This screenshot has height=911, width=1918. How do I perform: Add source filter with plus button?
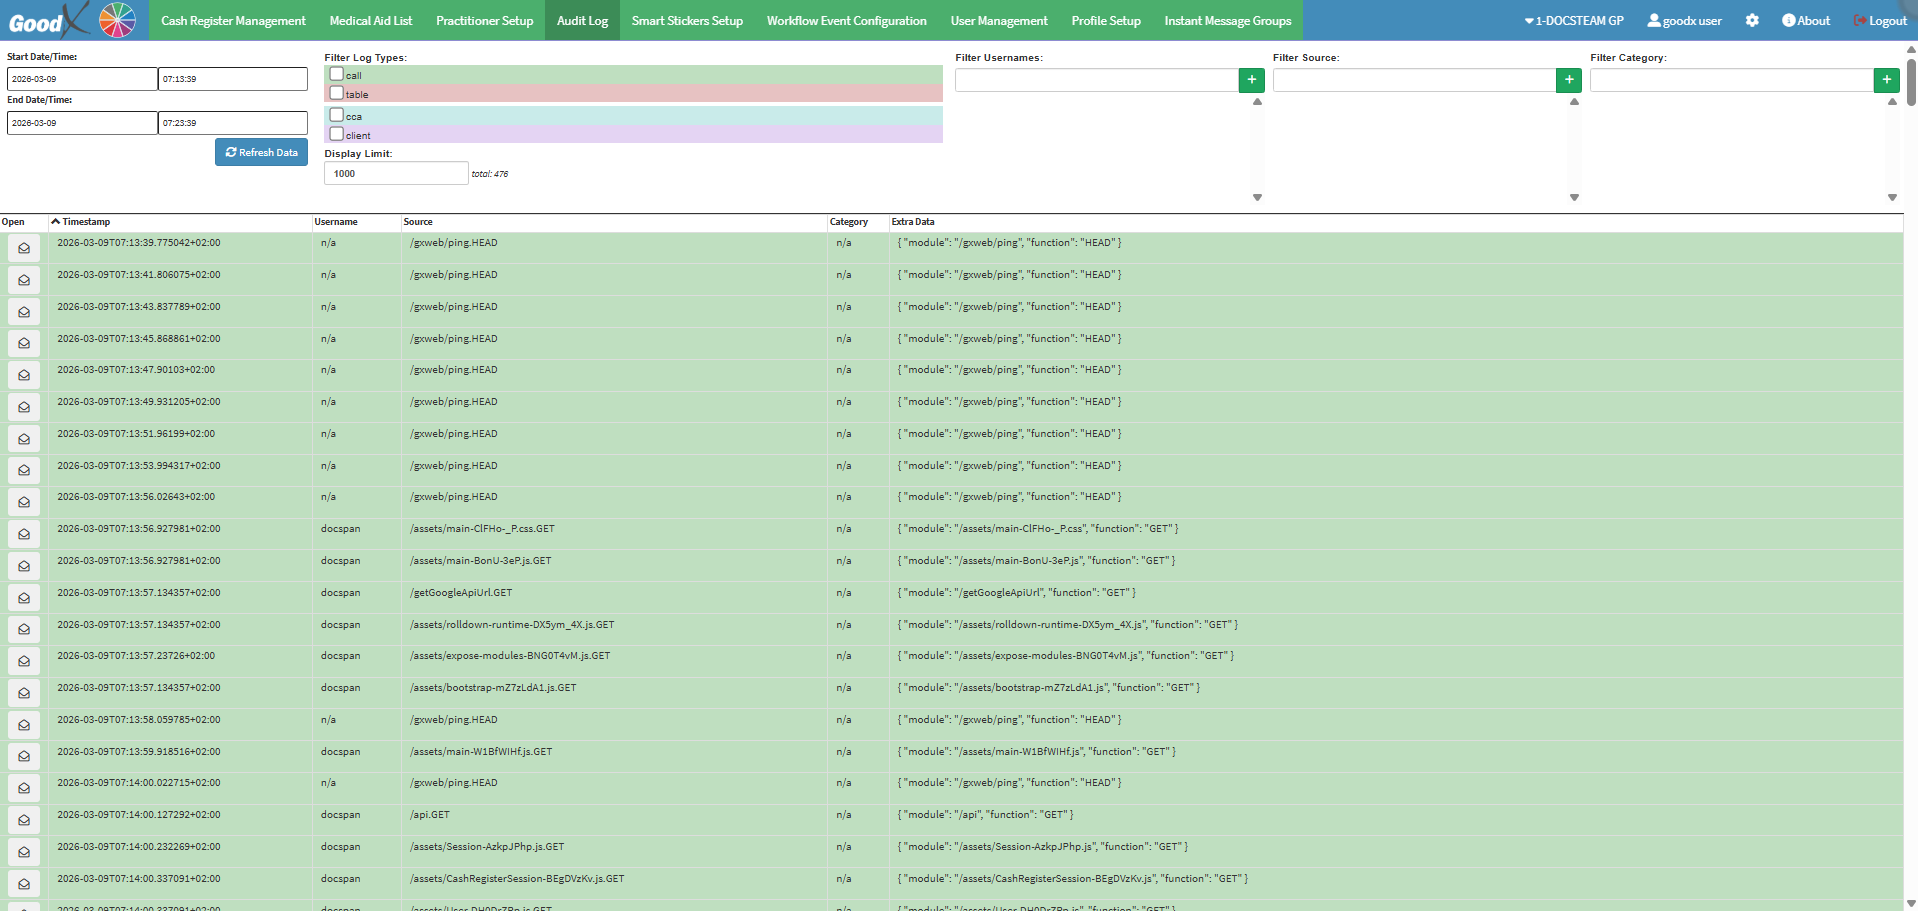coord(1568,80)
